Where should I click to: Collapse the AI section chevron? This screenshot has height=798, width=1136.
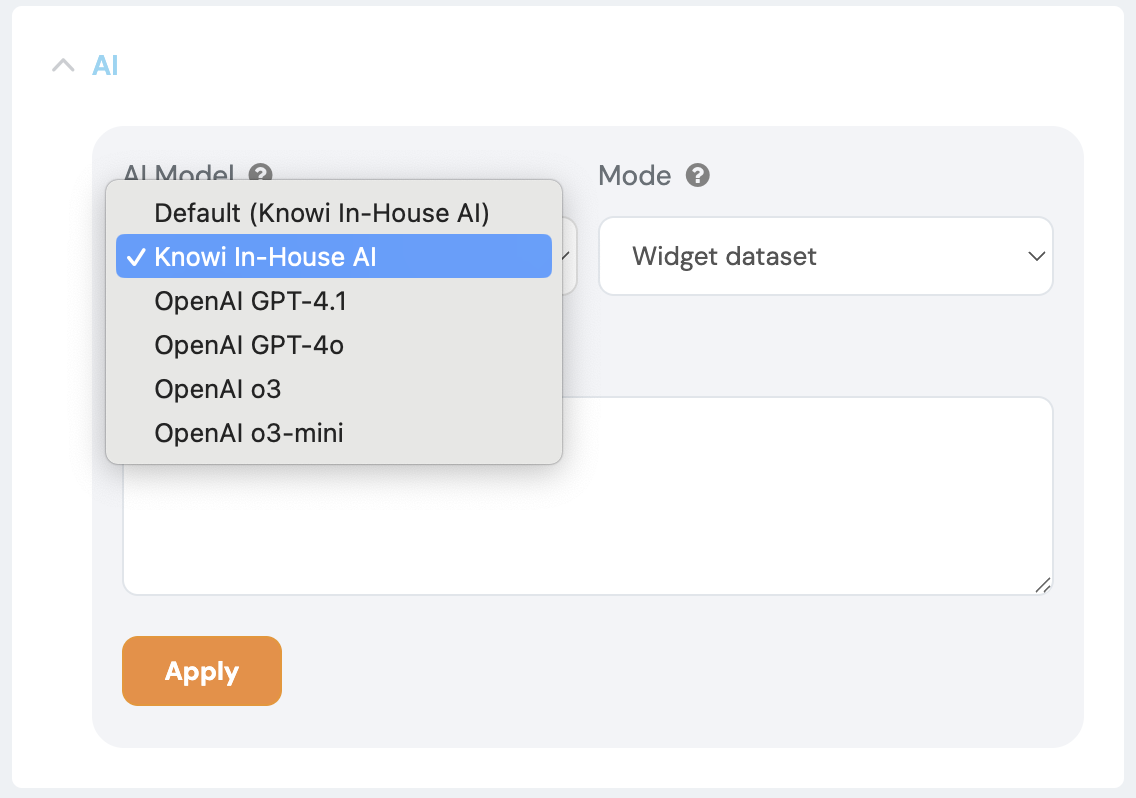pyautogui.click(x=63, y=66)
